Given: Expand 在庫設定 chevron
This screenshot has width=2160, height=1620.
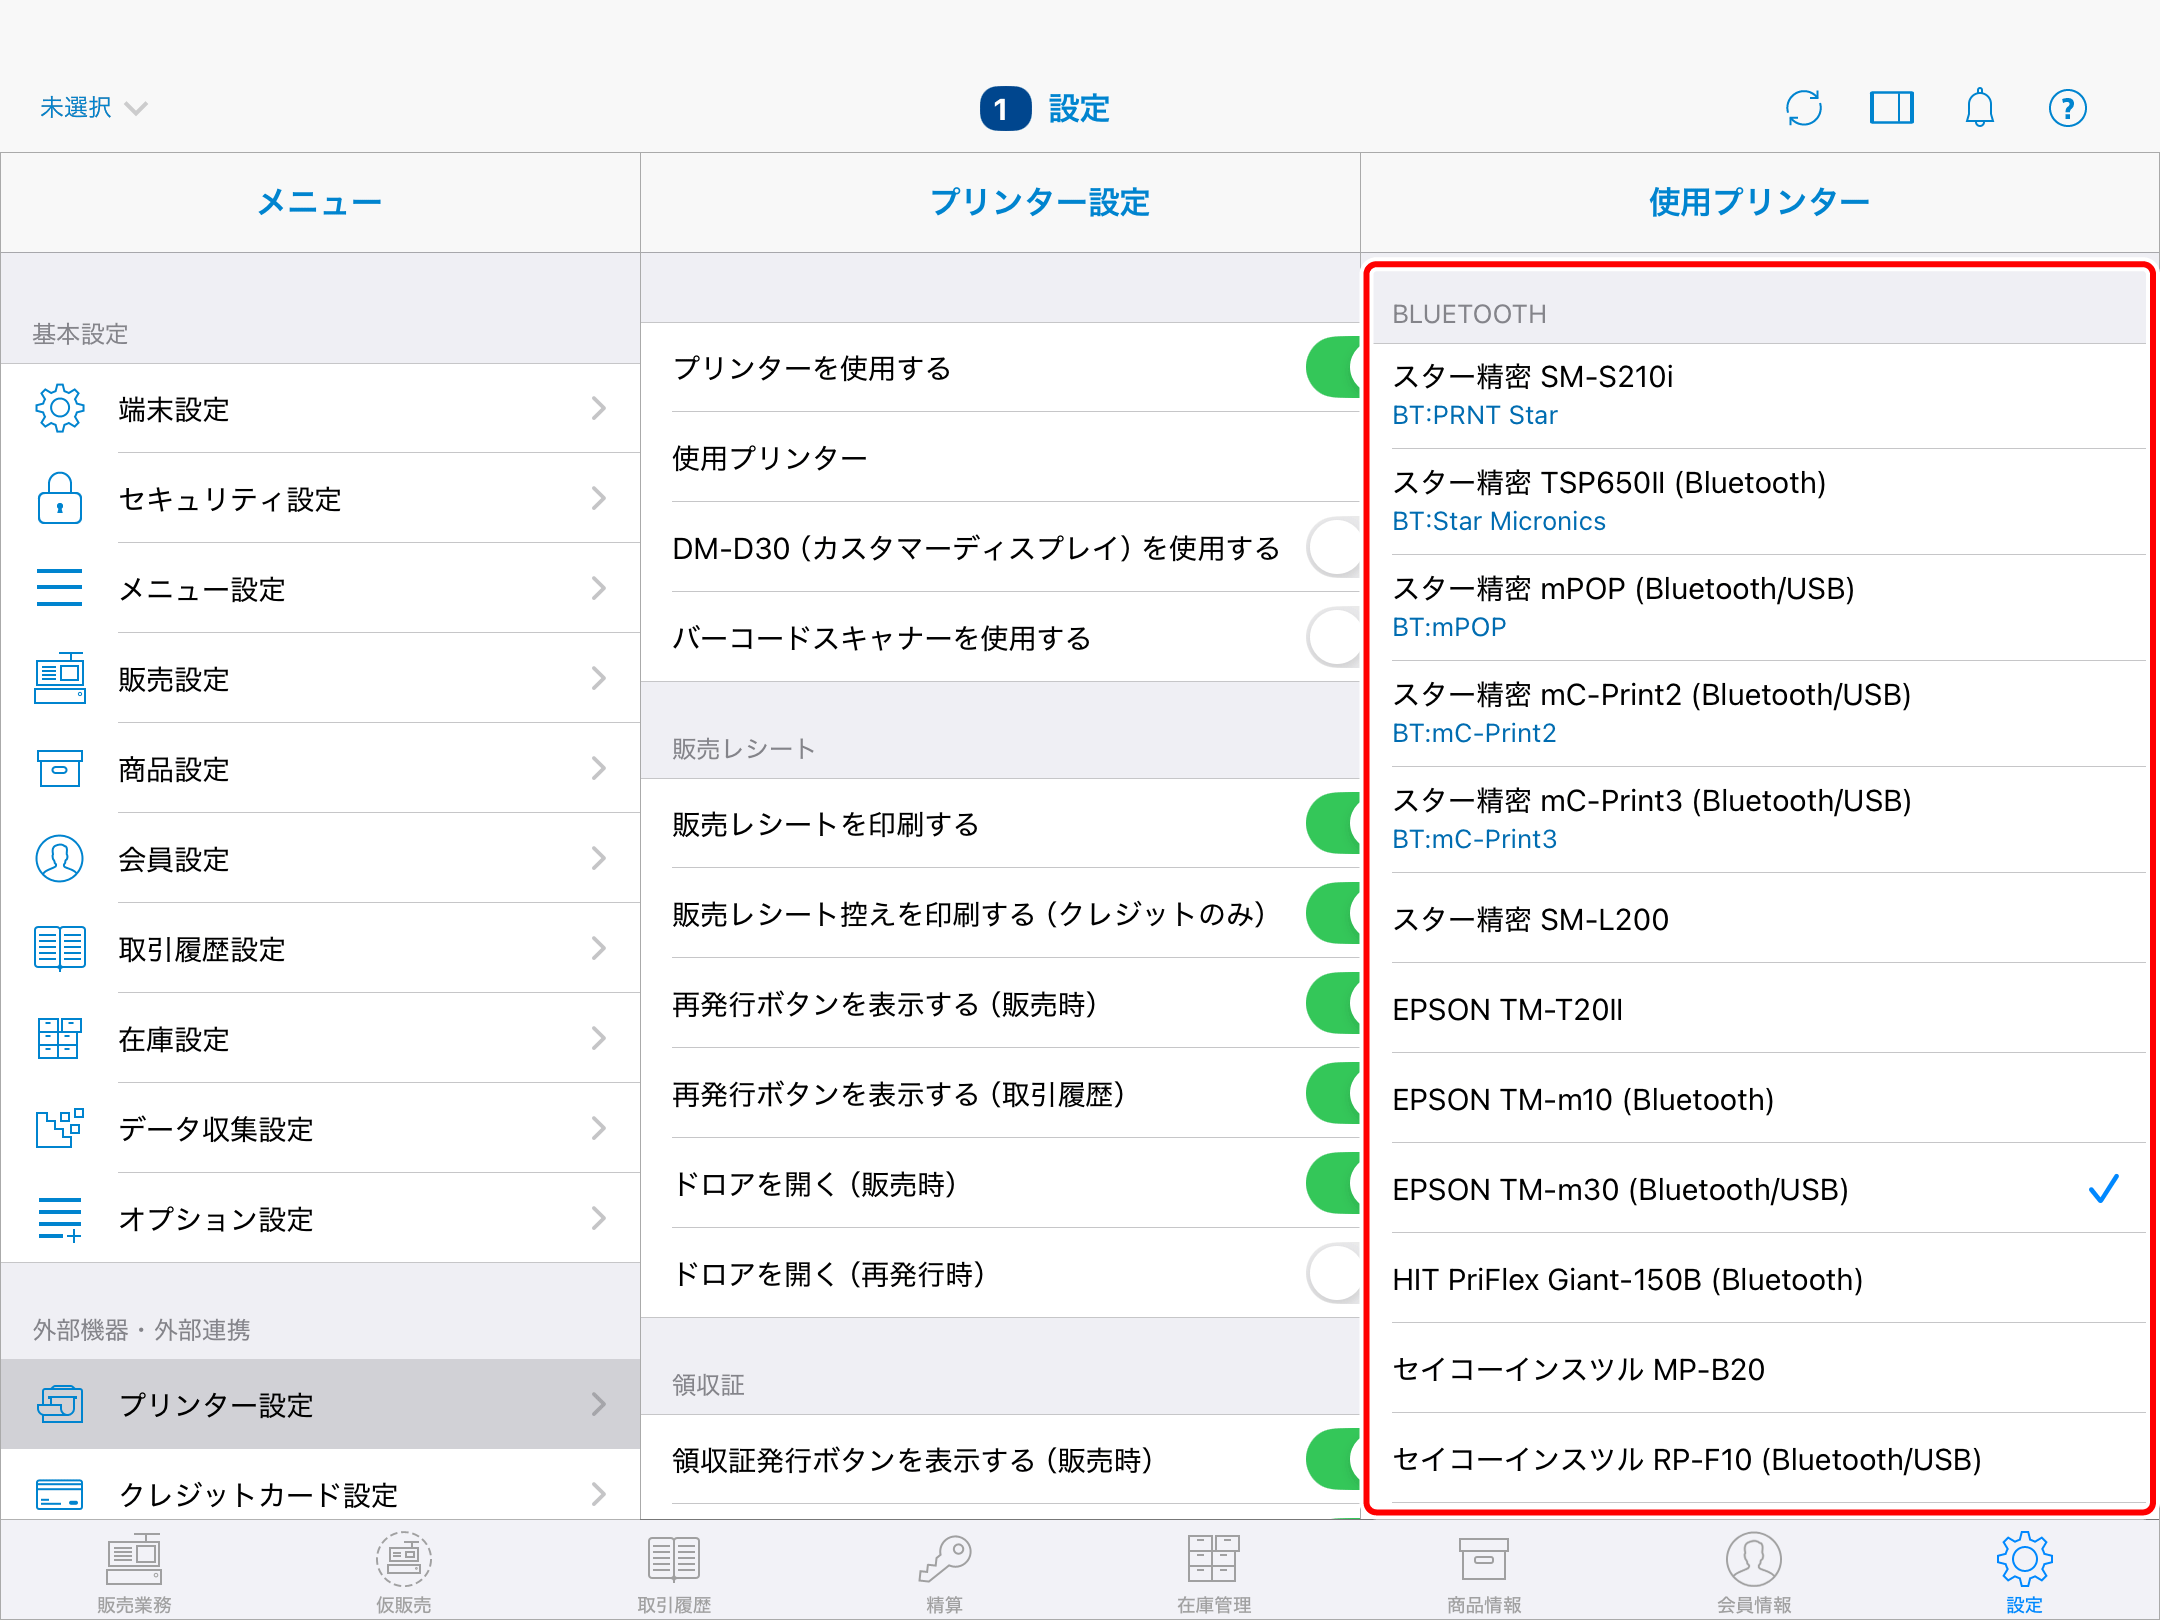Looking at the screenshot, I should tap(599, 1038).
